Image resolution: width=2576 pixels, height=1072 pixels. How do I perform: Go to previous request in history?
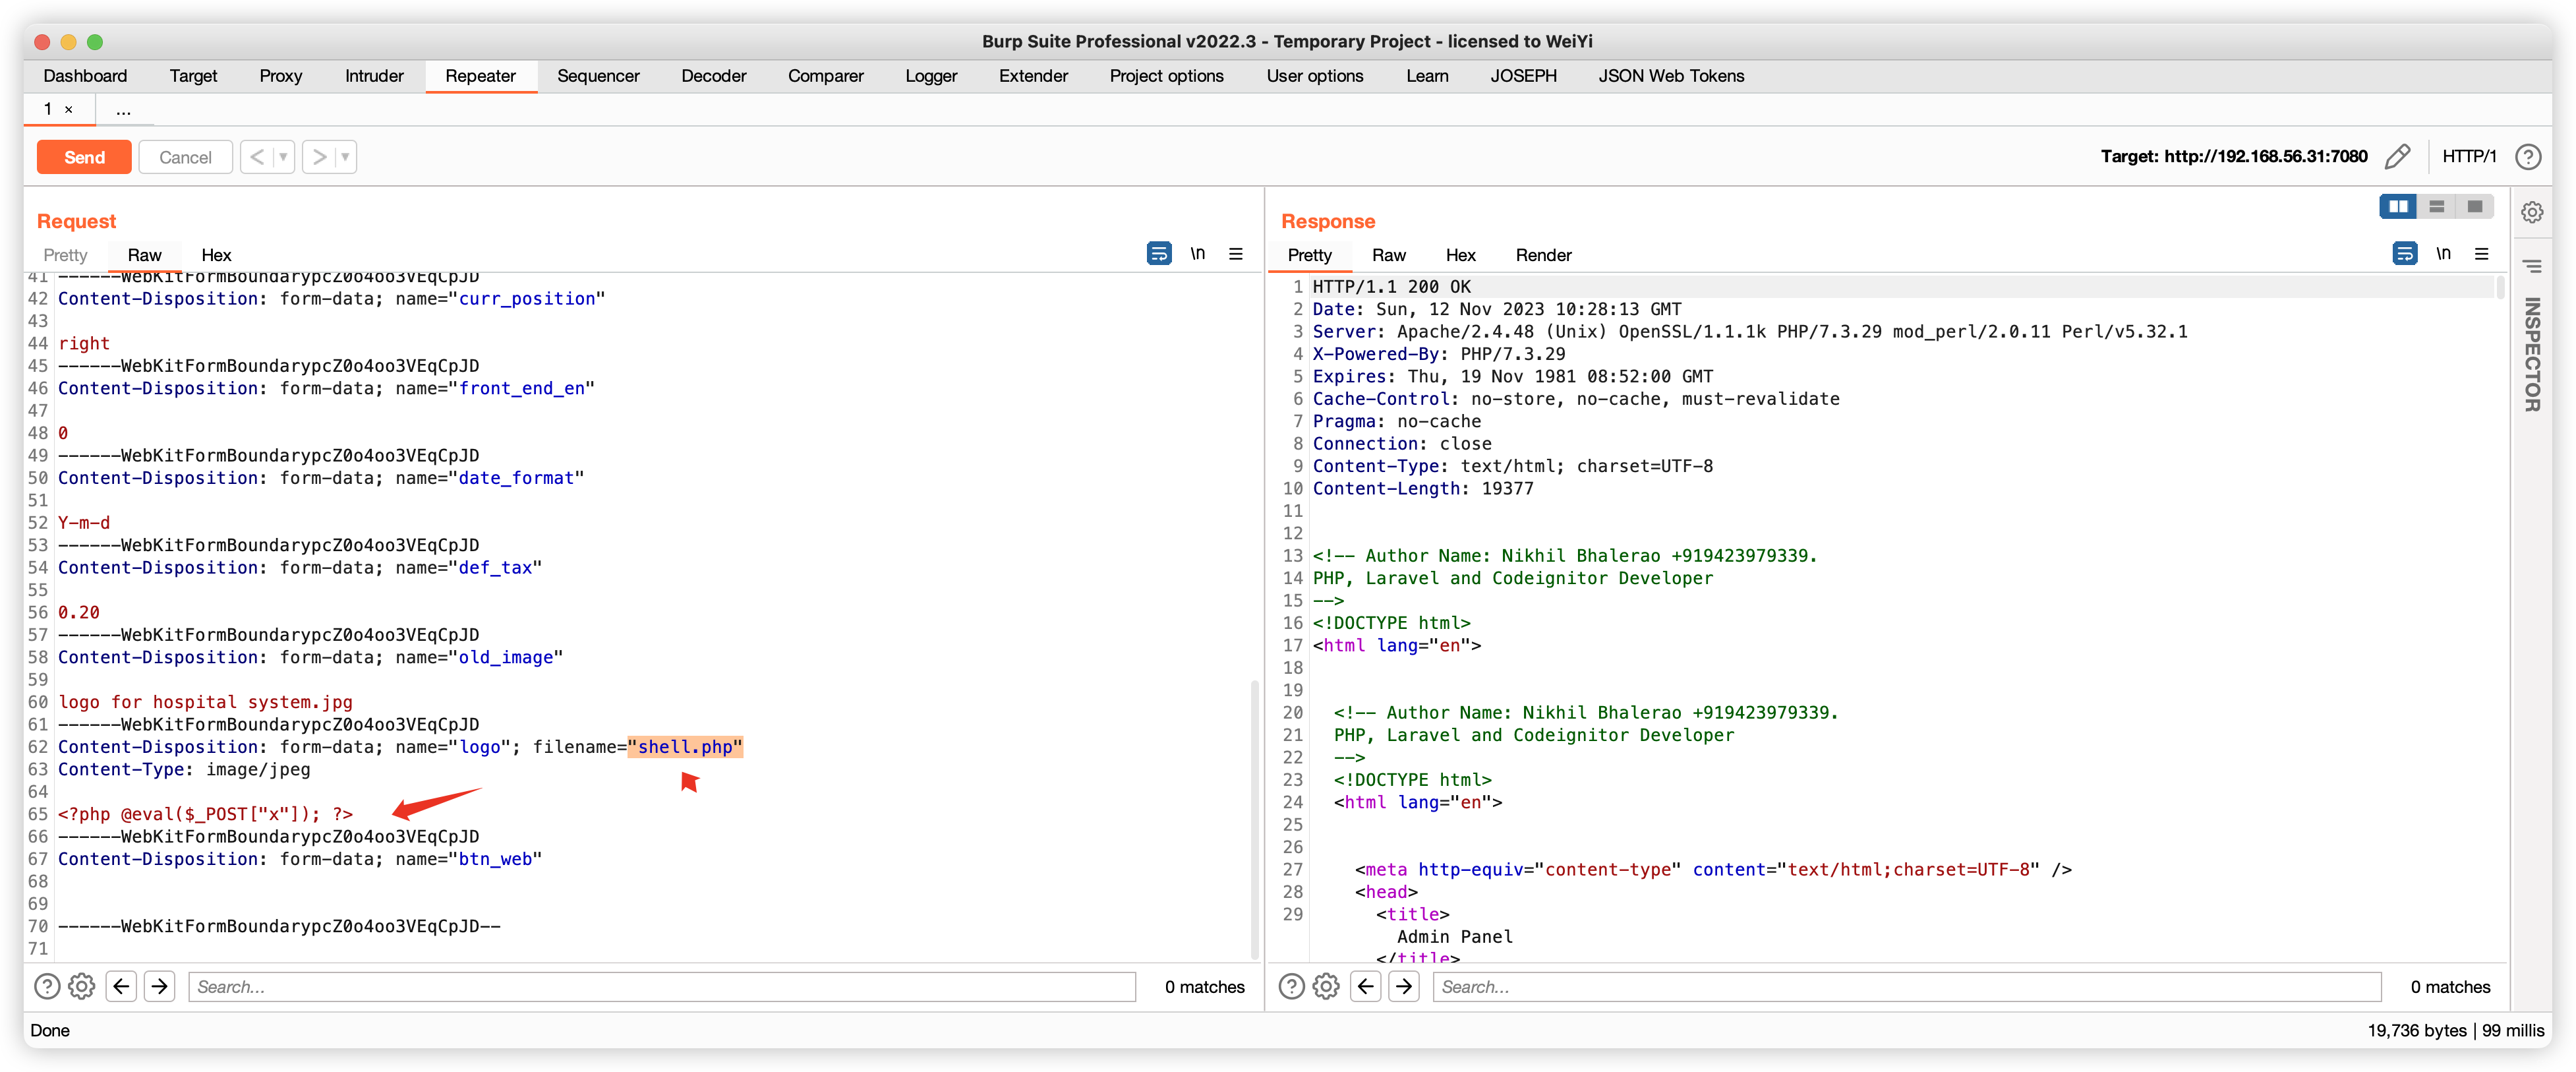coord(257,157)
